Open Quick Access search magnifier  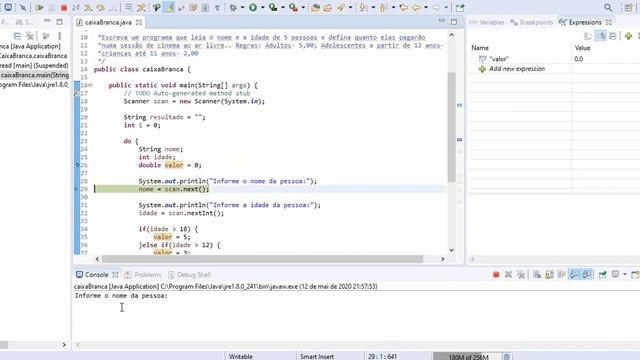[608, 7]
